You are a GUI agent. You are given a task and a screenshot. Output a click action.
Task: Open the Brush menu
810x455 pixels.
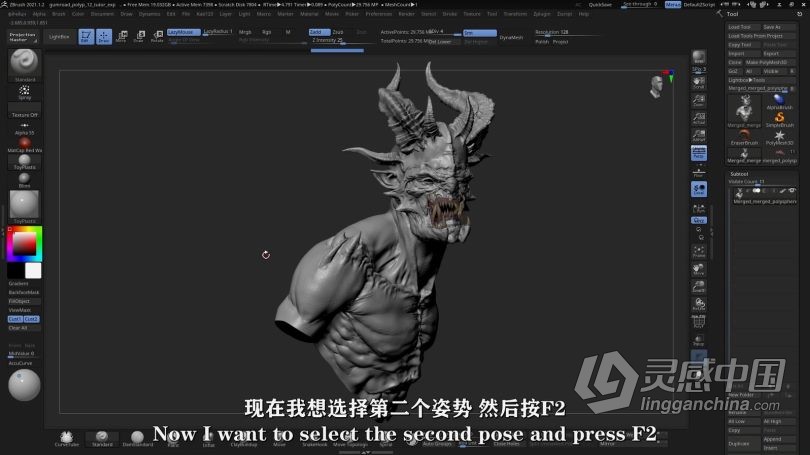tap(59, 14)
